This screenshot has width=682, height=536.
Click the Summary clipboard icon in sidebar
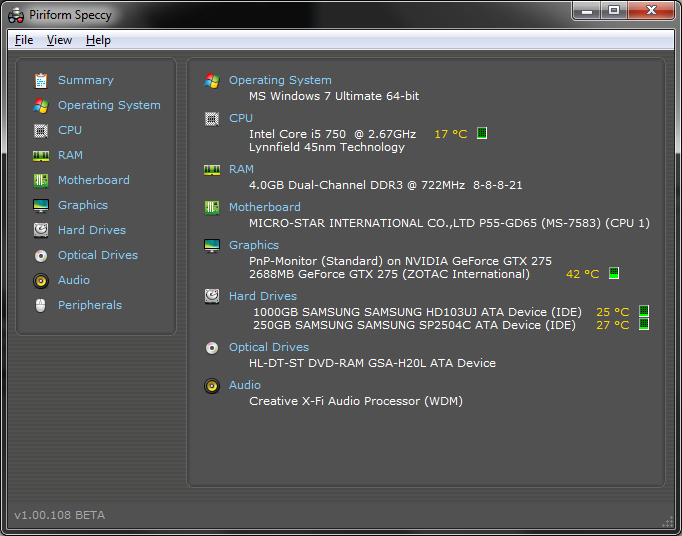tap(41, 81)
